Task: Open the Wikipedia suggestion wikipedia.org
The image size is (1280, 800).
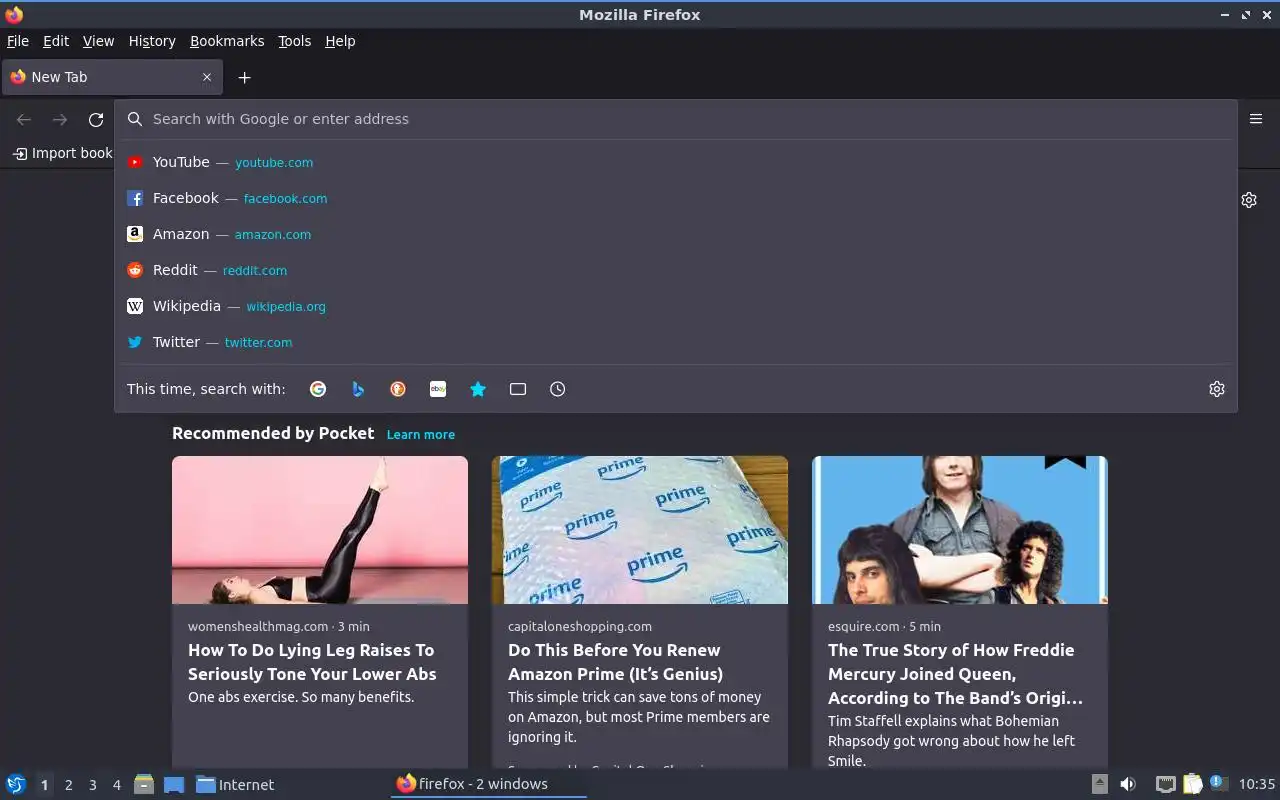Action: pos(676,306)
